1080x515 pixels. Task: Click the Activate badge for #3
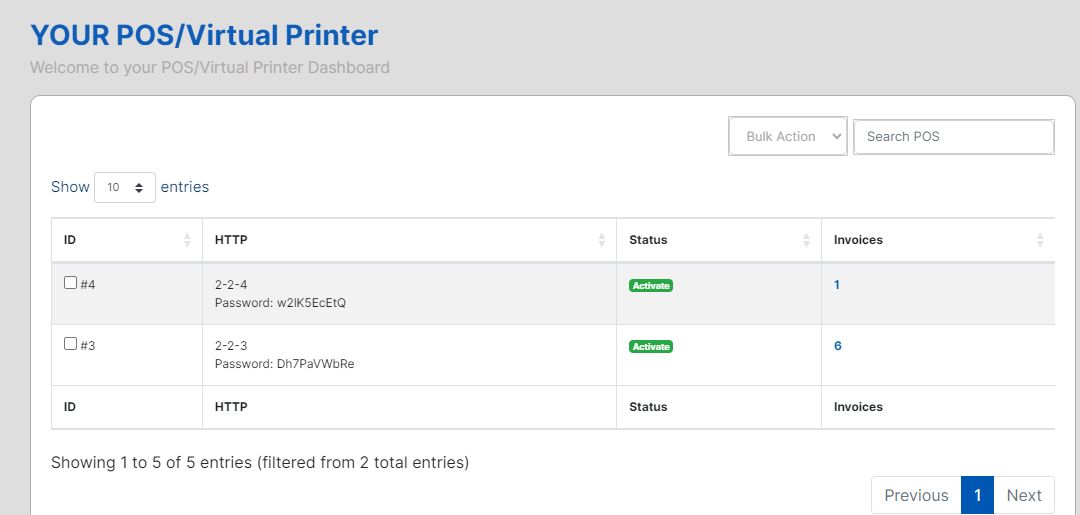(651, 346)
